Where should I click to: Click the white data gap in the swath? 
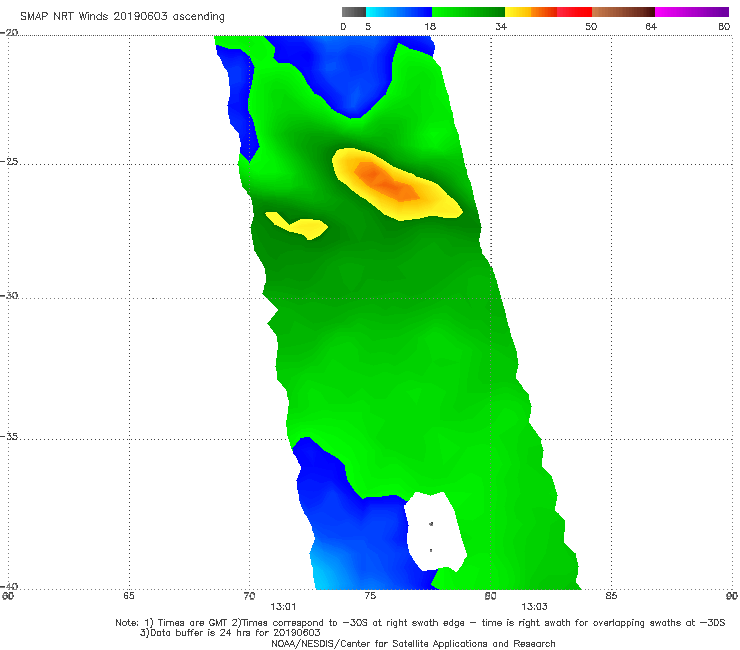click(436, 531)
